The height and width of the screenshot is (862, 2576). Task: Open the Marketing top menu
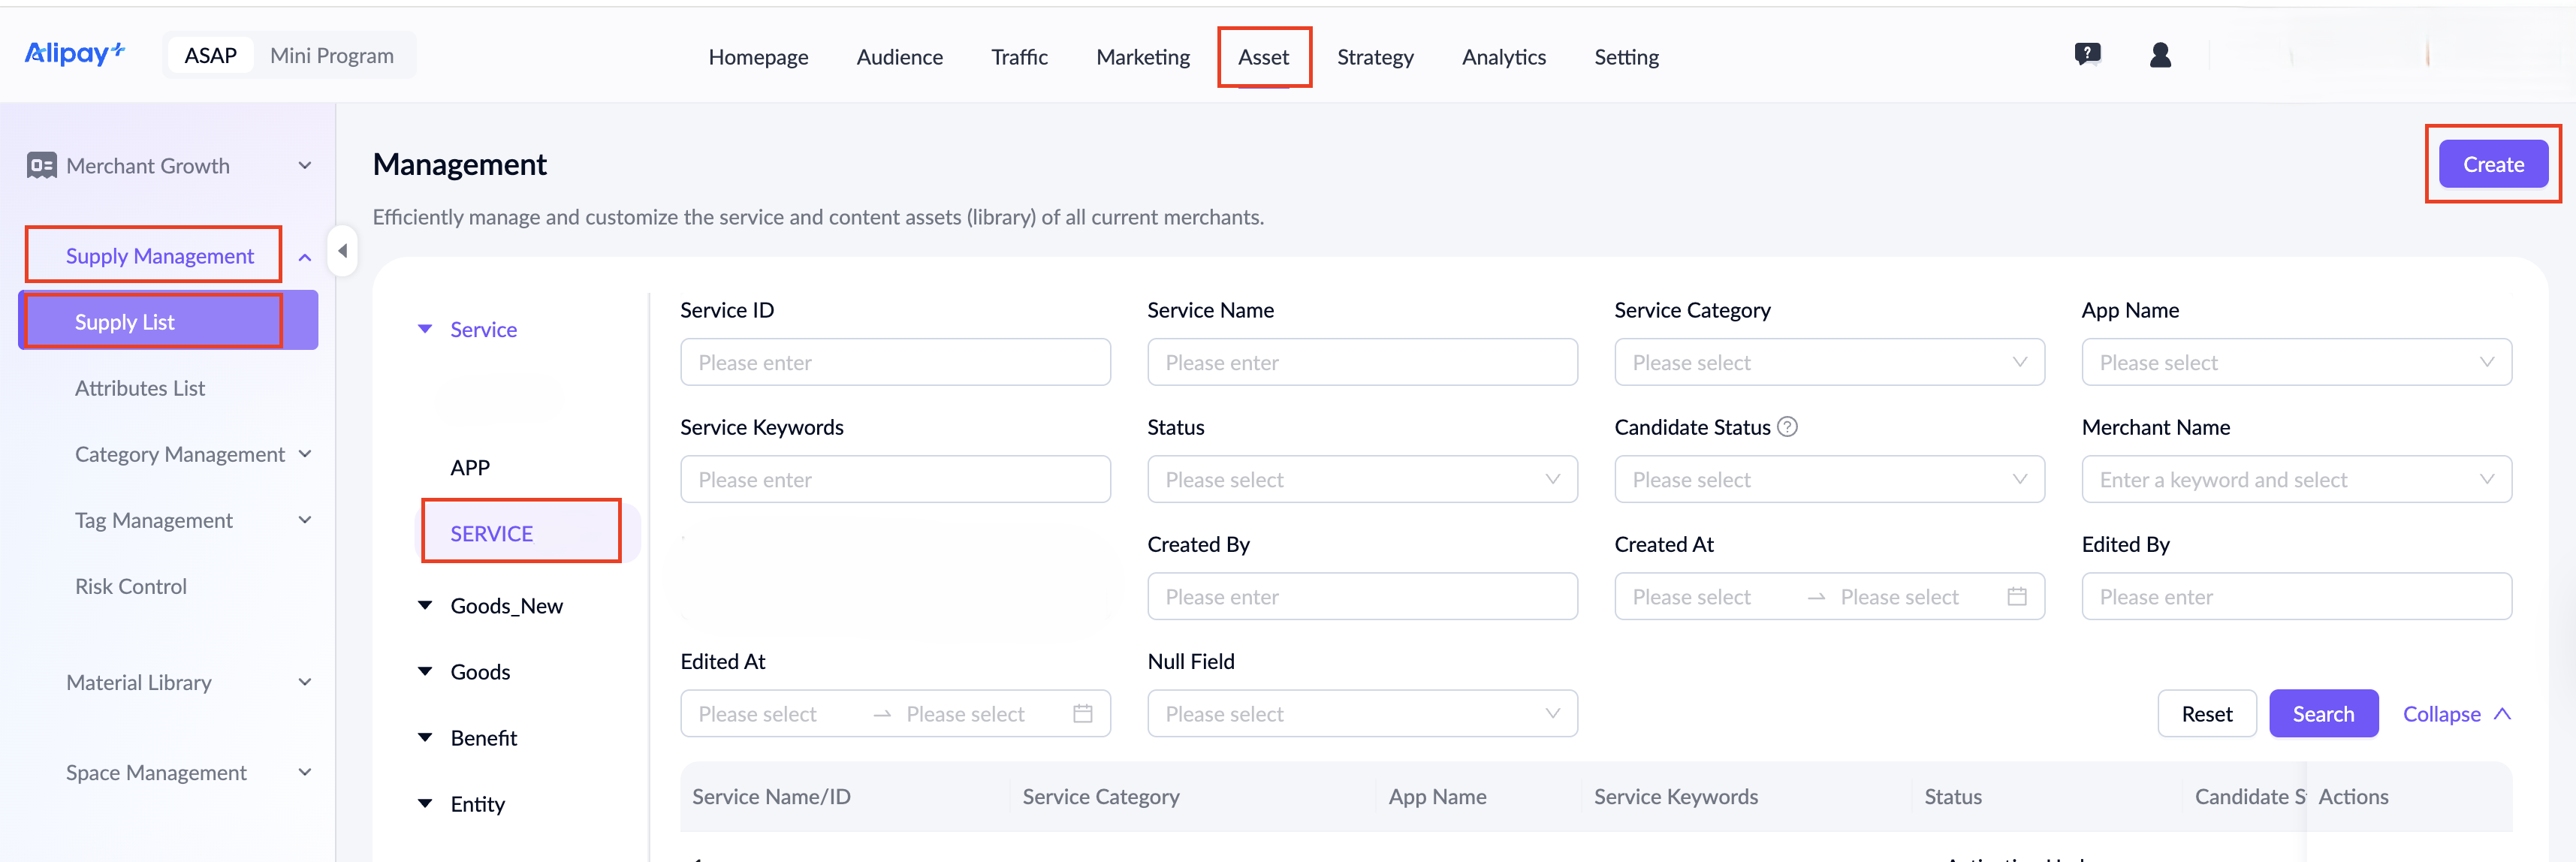(x=1142, y=57)
